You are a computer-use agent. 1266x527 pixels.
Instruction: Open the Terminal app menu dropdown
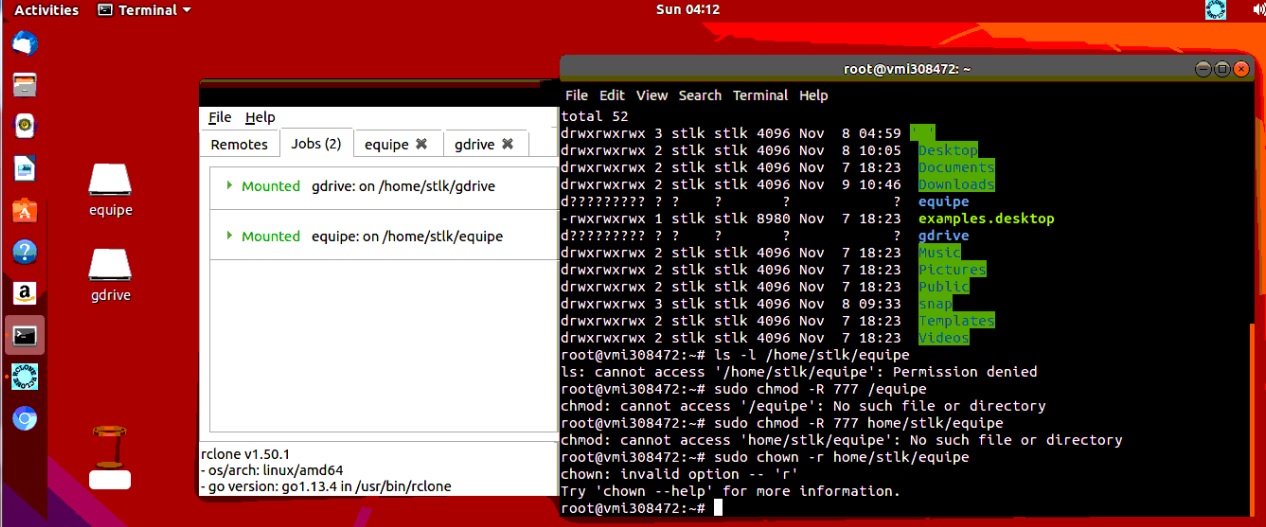click(144, 10)
